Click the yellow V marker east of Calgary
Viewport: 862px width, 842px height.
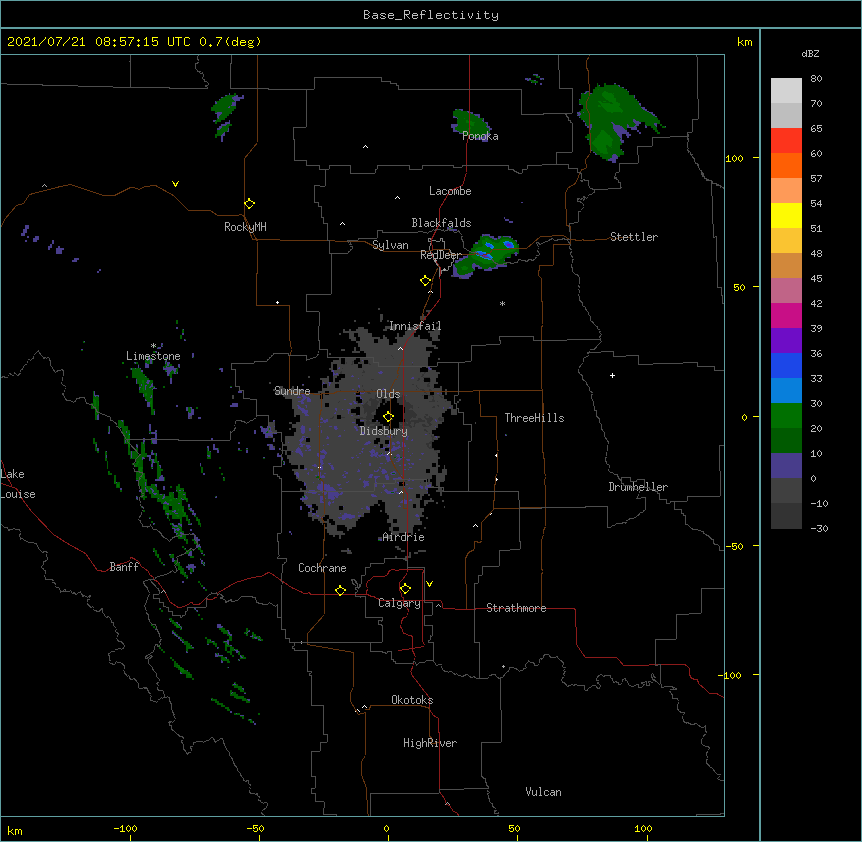pyautogui.click(x=429, y=584)
